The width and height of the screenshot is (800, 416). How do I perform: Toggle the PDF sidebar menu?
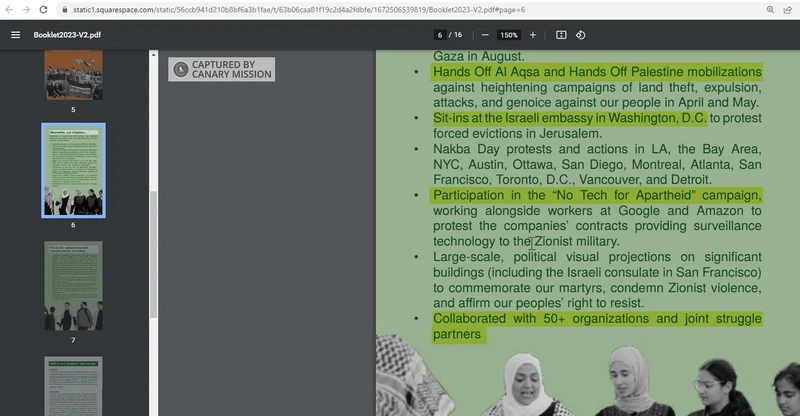(x=15, y=35)
